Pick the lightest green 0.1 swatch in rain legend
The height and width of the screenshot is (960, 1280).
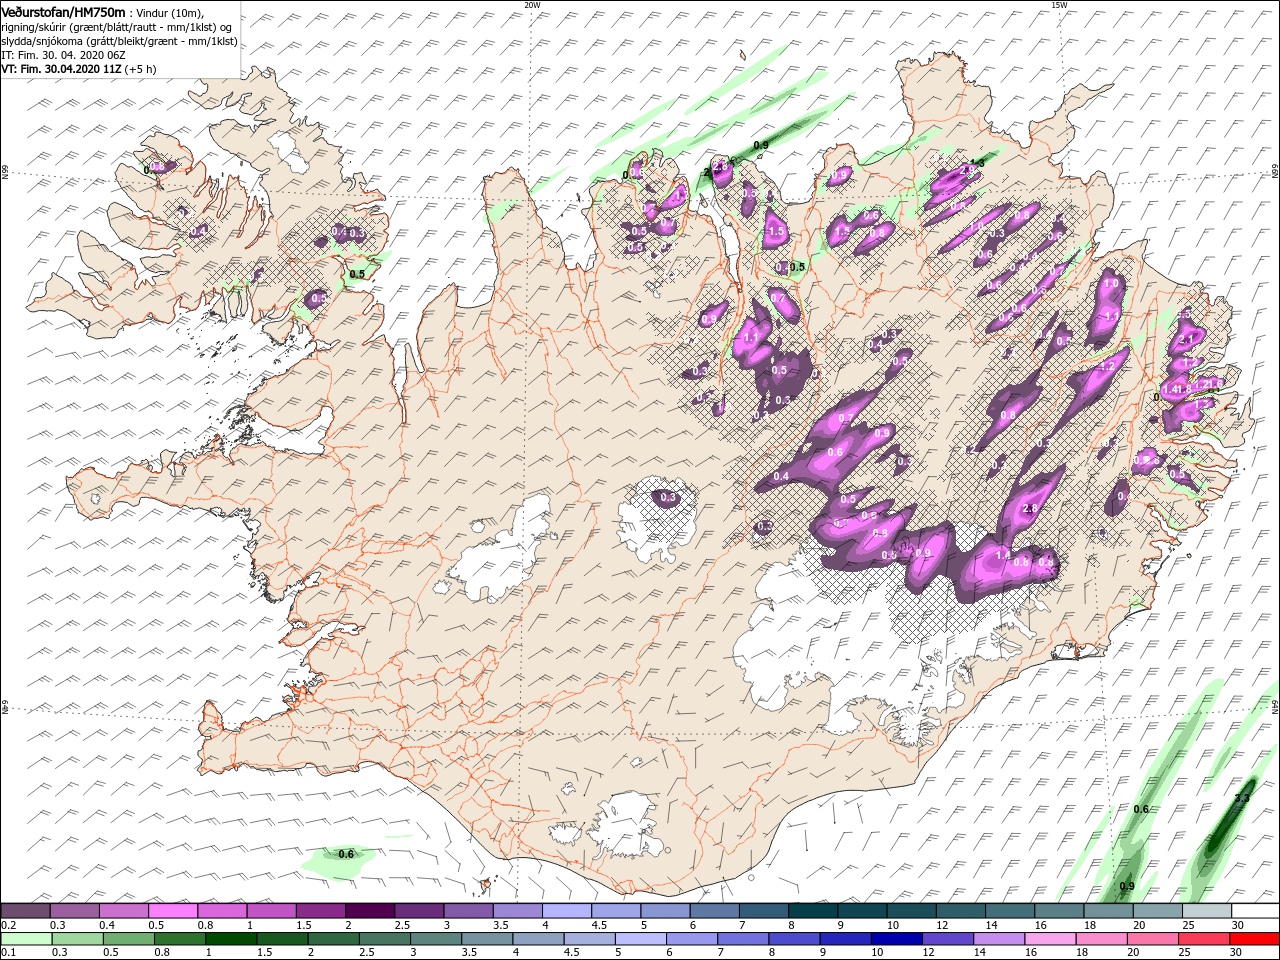[25, 939]
